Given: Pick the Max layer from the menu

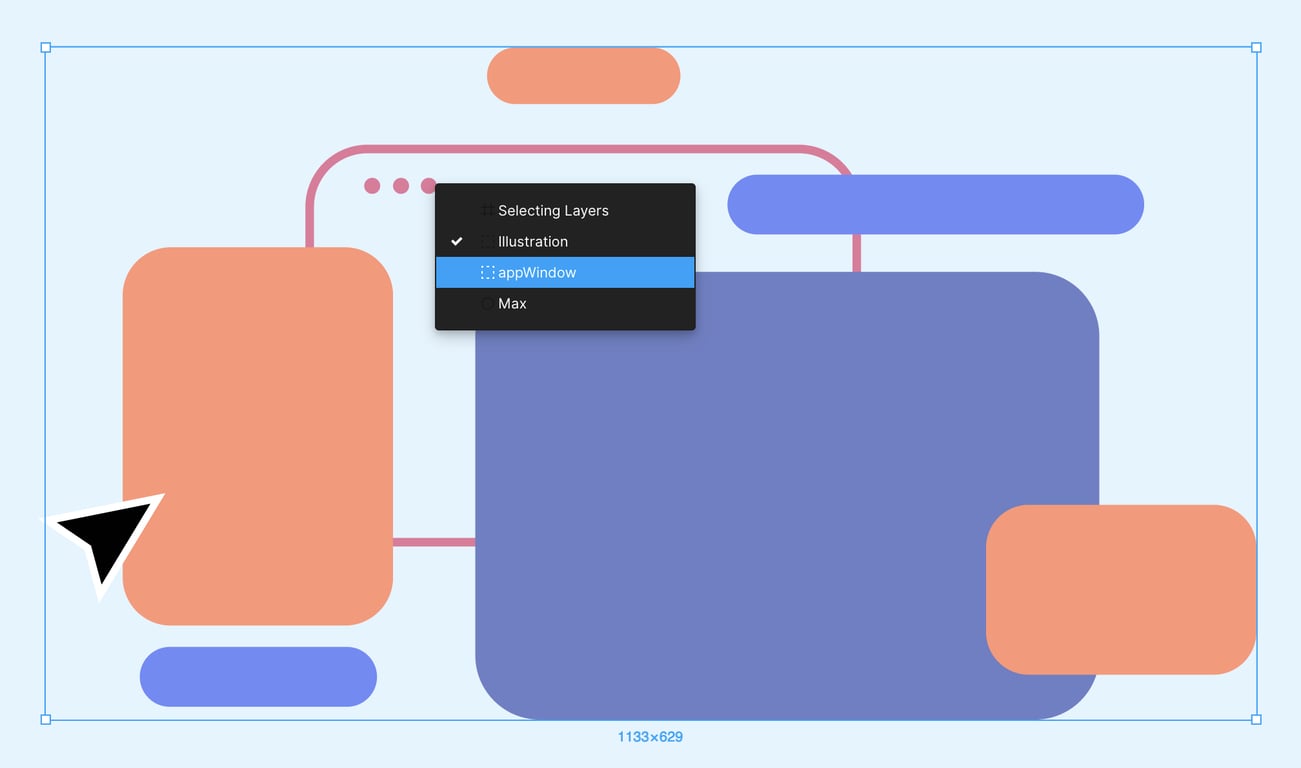Looking at the screenshot, I should pos(512,303).
